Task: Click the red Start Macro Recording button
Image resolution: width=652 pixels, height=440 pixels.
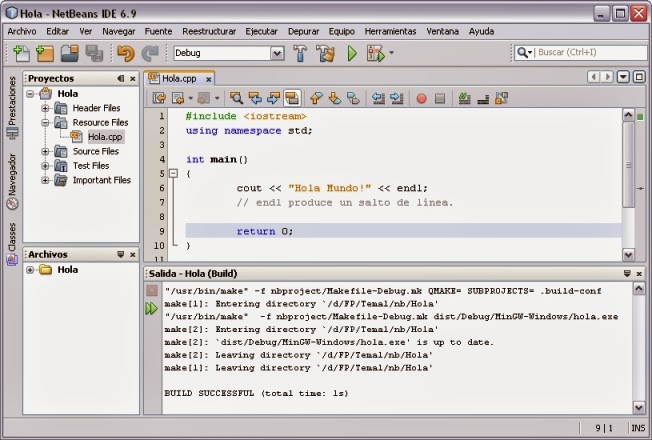Action: [421, 99]
